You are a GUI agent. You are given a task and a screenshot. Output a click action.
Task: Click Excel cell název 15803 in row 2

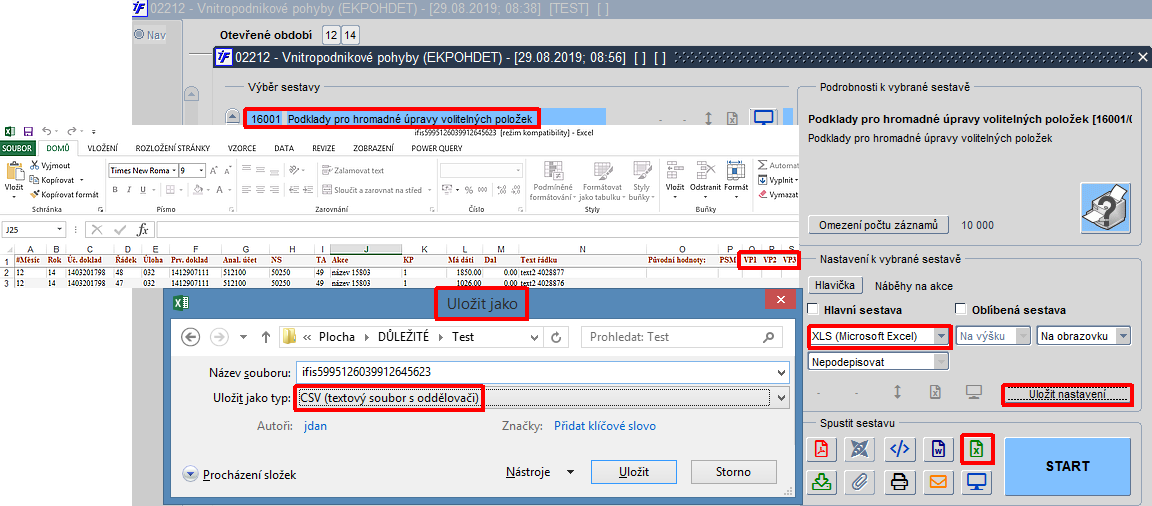coord(364,272)
